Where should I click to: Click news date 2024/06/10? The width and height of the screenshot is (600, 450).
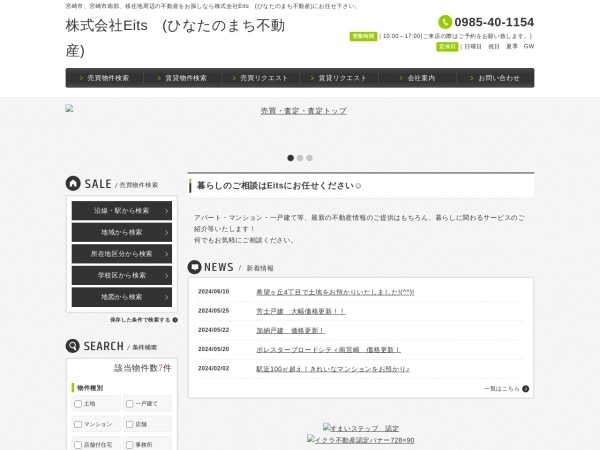[x=214, y=292]
